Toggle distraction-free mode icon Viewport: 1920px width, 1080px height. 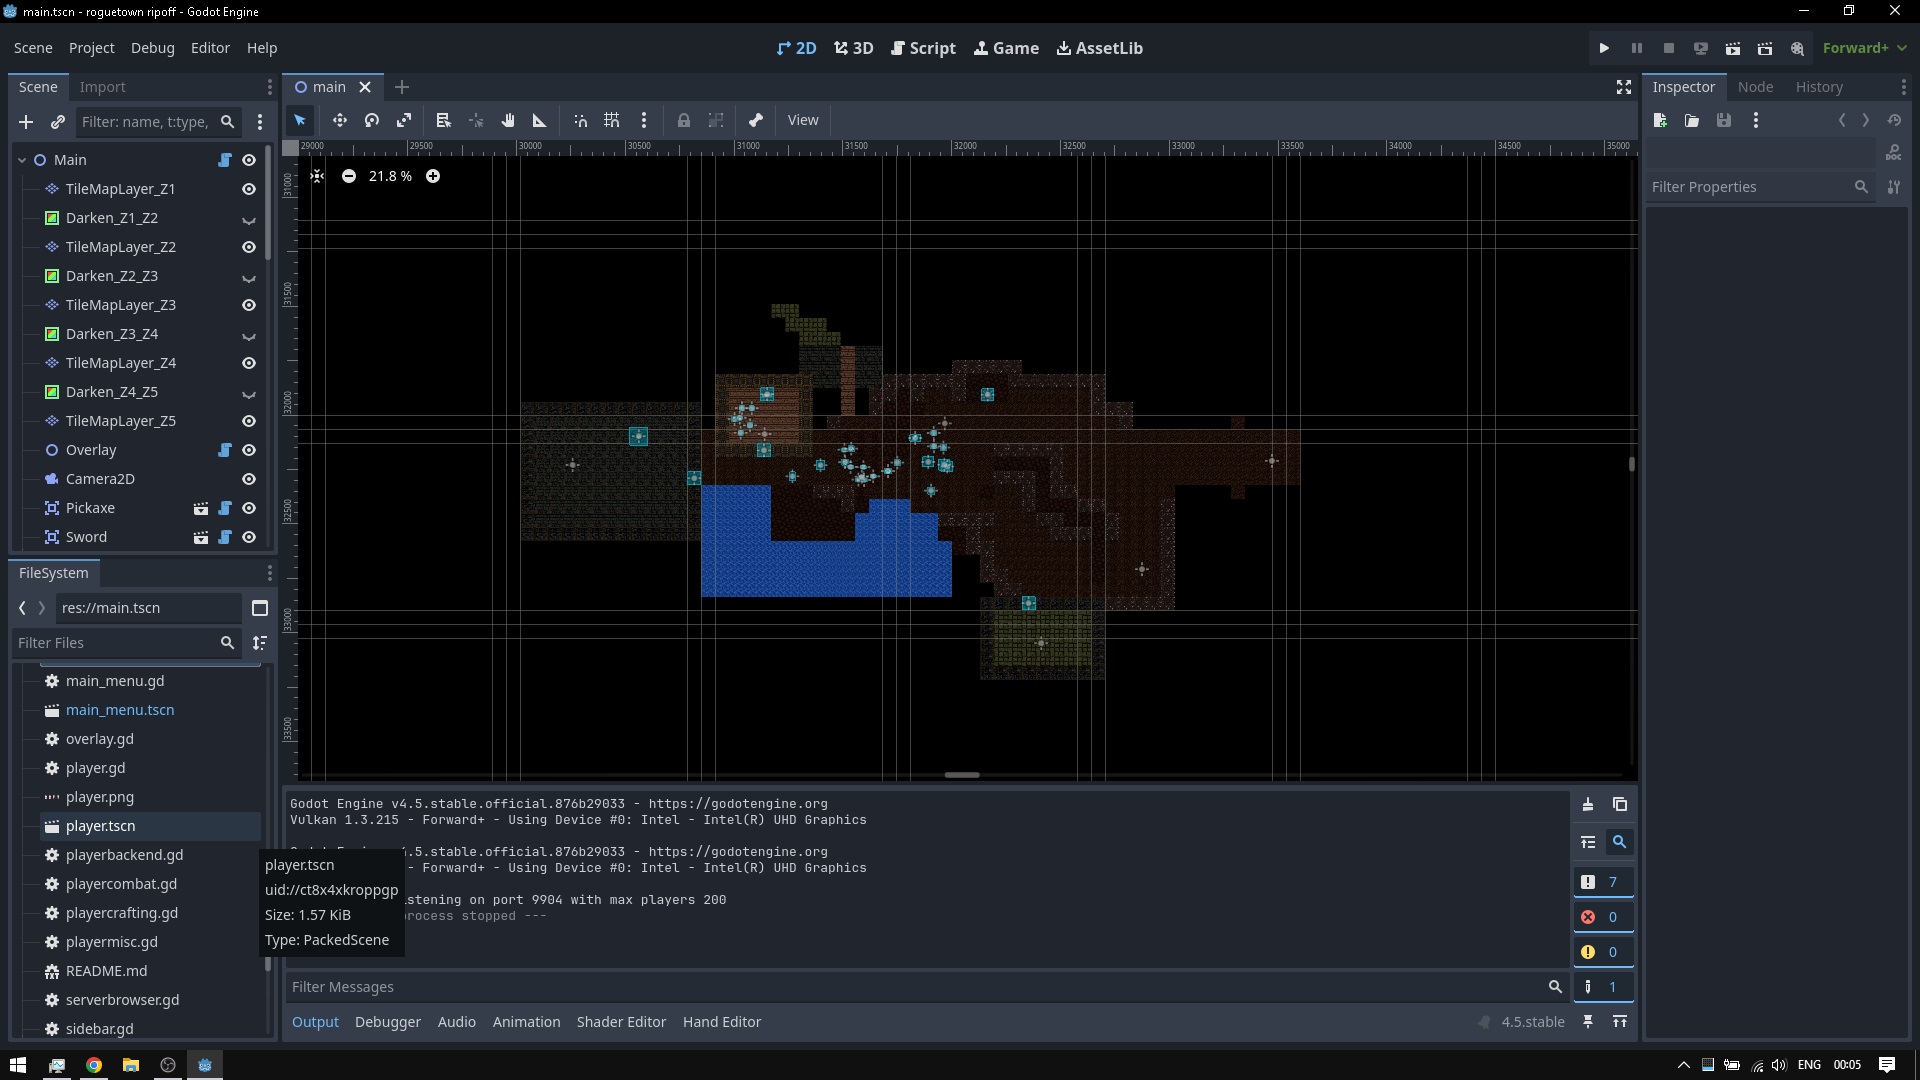click(x=1624, y=87)
